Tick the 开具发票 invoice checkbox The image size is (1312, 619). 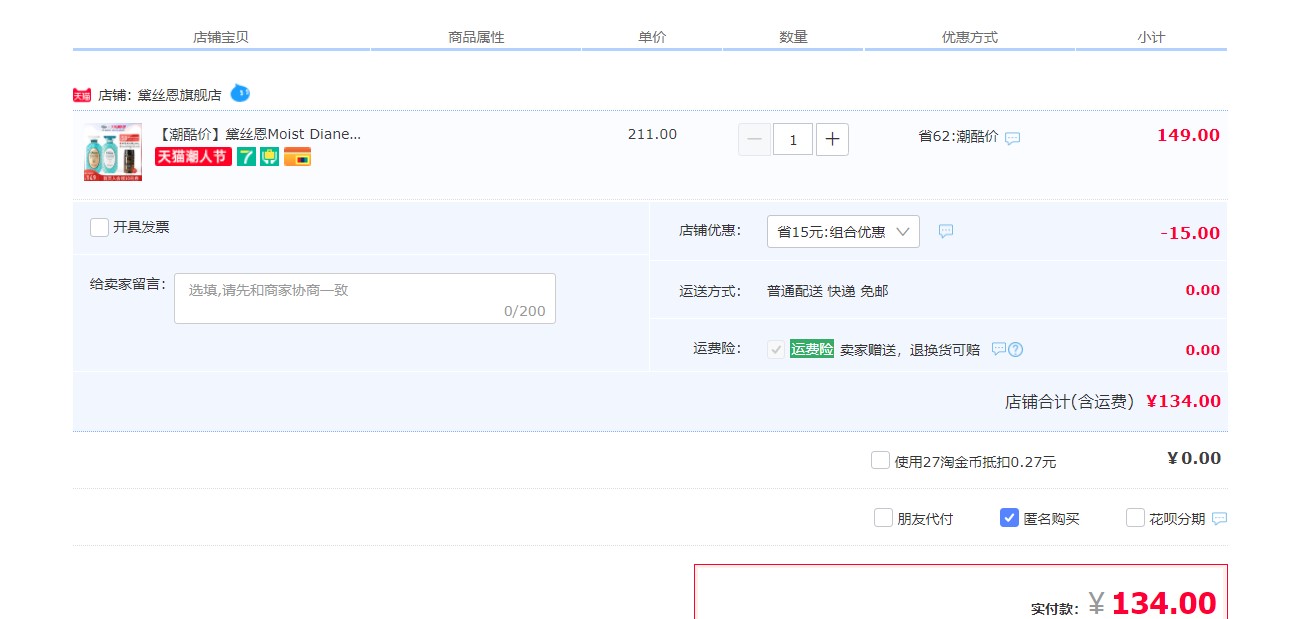(x=99, y=227)
